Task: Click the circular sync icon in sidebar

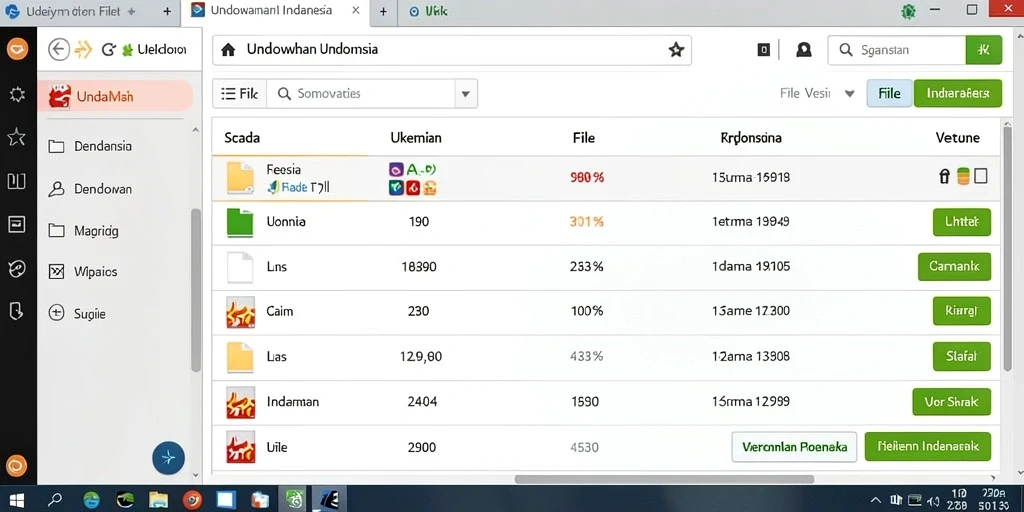Action: (16, 268)
